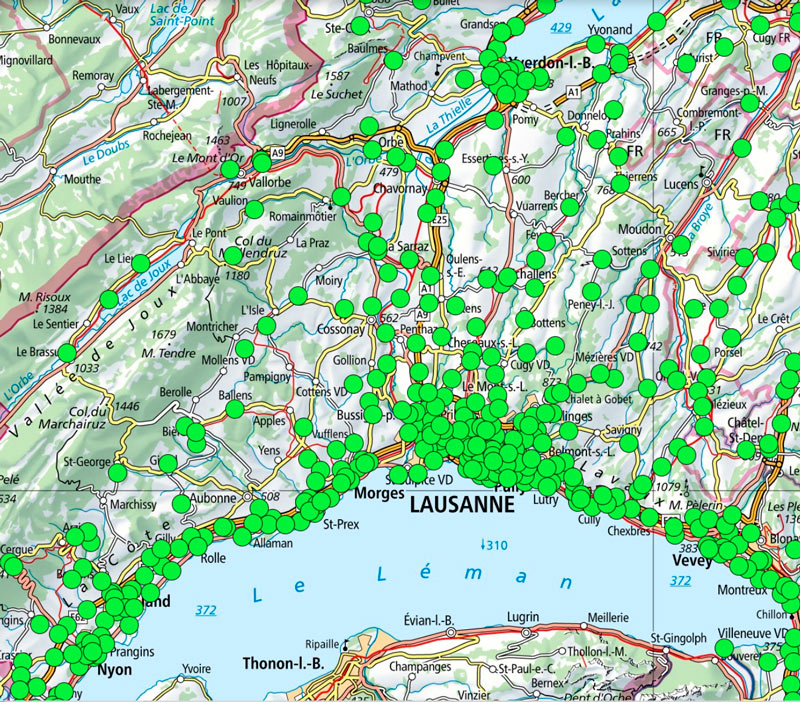Click the green marker at Le Brassus
800x702 pixels.
[66, 353]
